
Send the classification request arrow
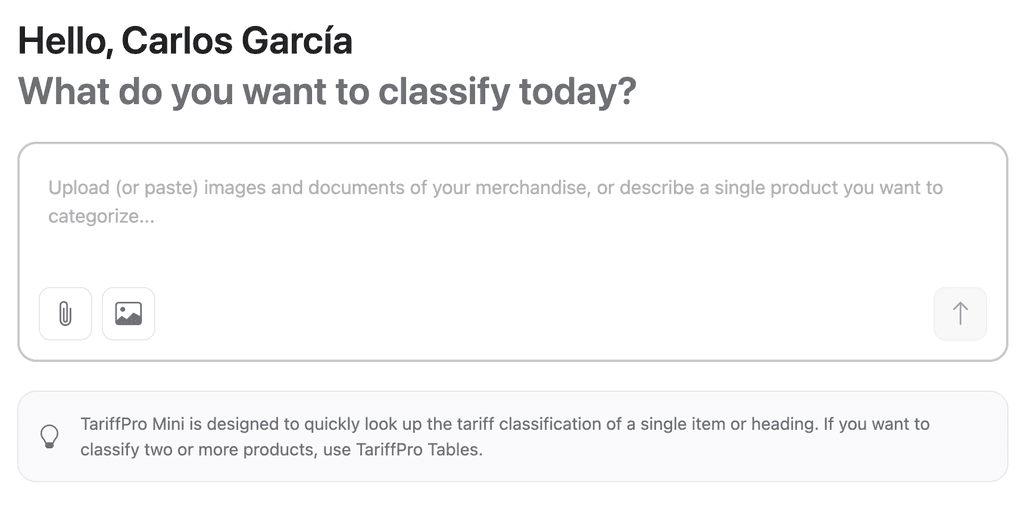(x=960, y=313)
